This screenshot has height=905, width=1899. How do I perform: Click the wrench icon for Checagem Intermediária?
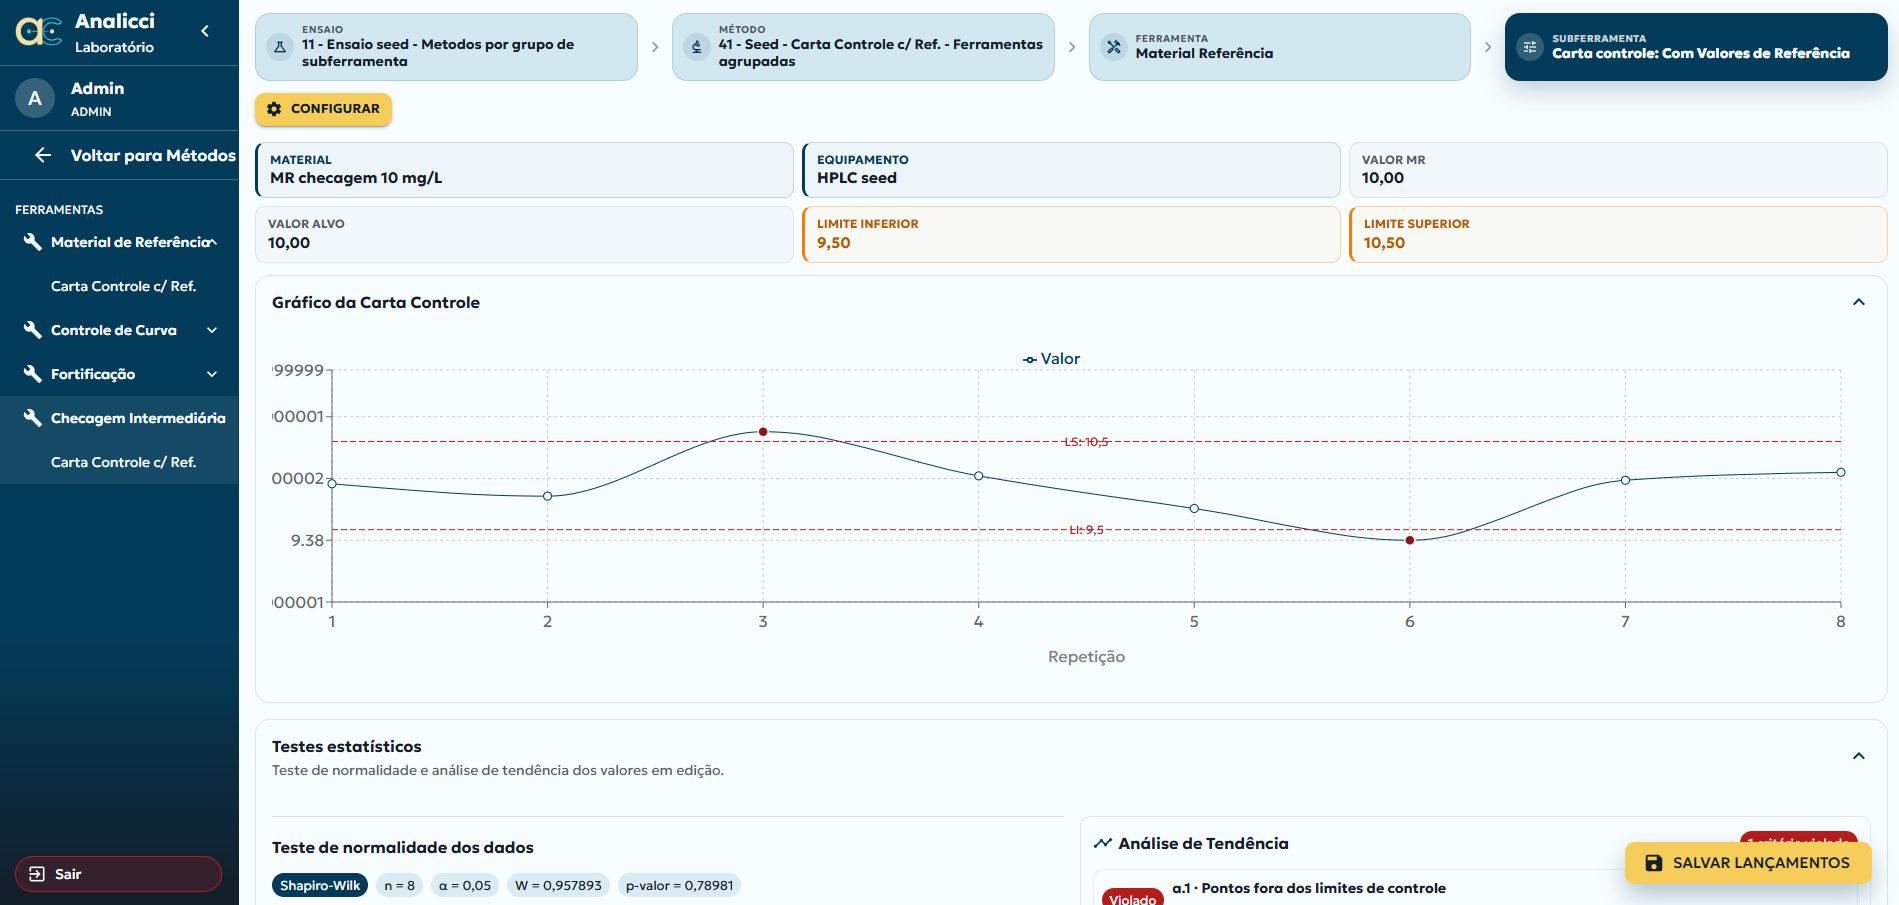coord(33,418)
